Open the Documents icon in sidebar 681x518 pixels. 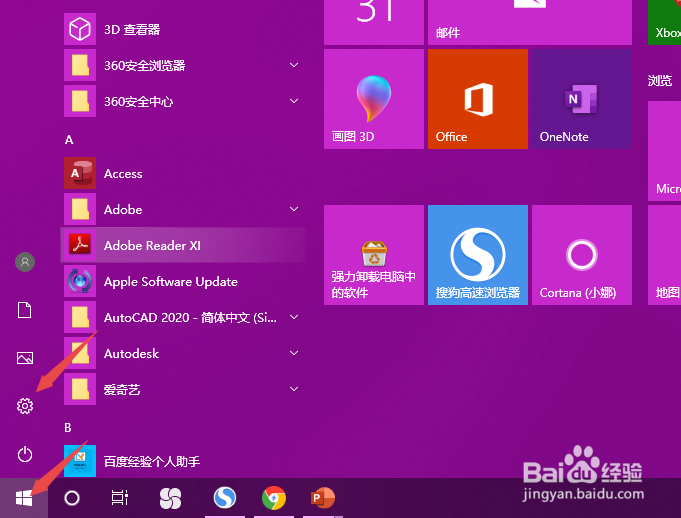(25, 310)
